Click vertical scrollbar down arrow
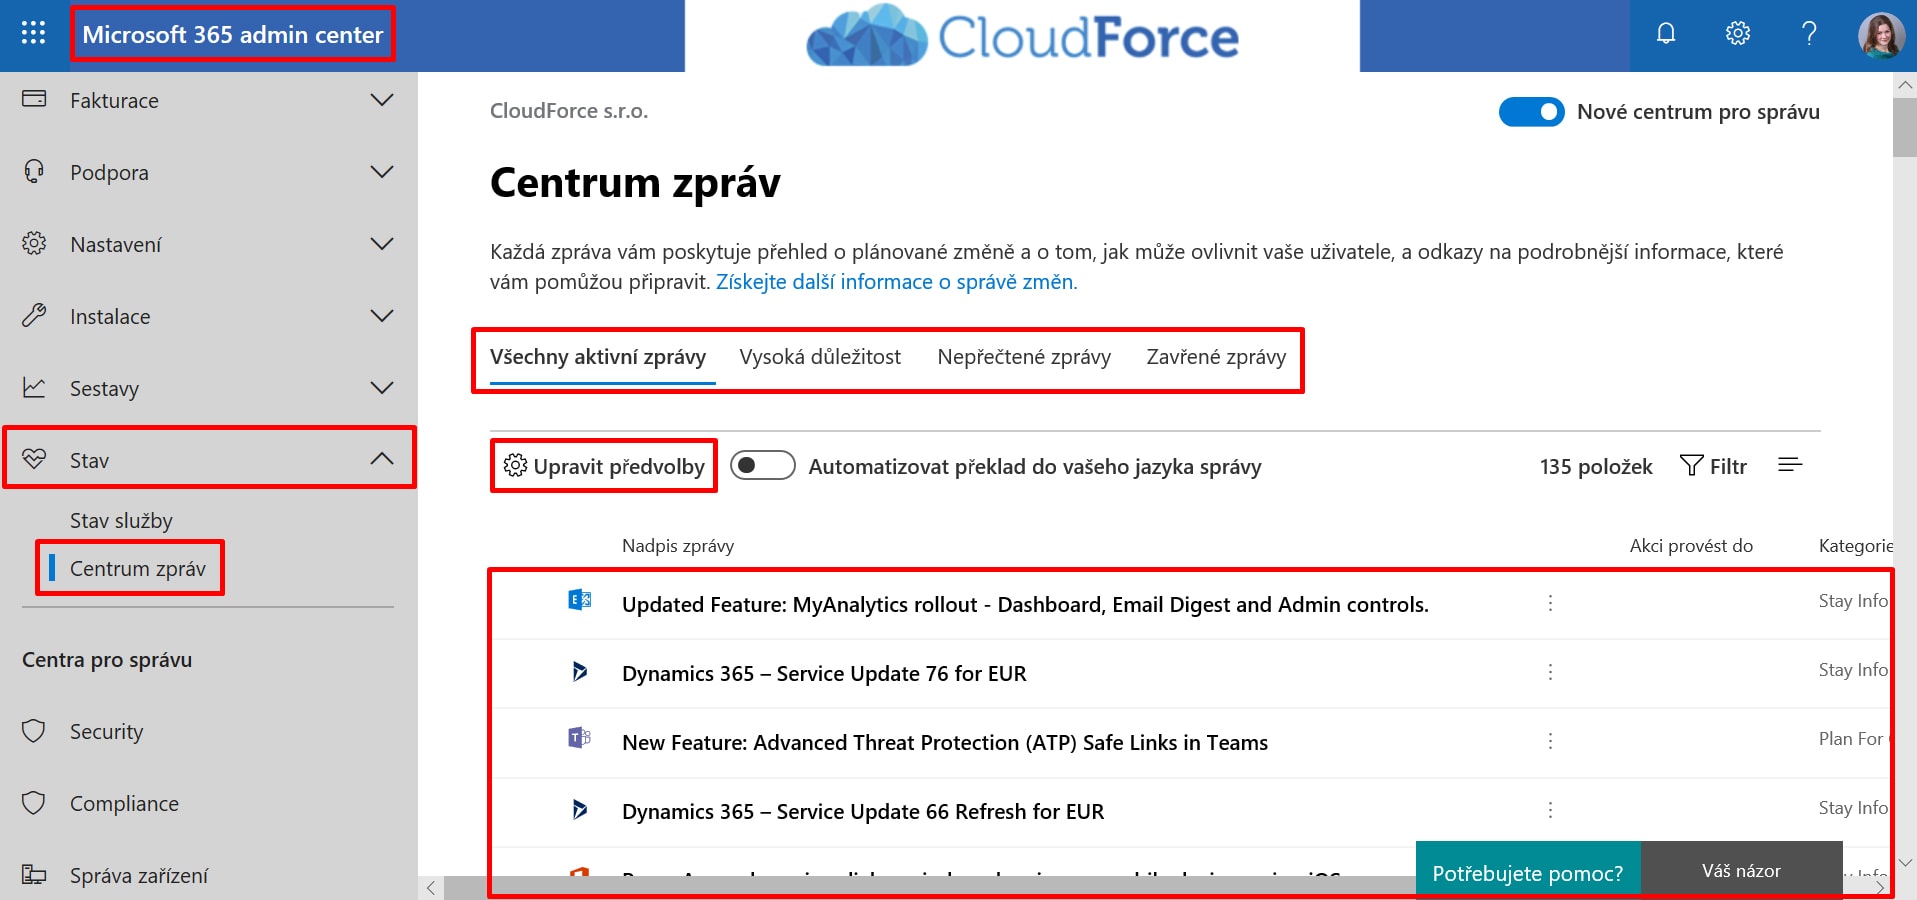1917x900 pixels. [x=1905, y=862]
